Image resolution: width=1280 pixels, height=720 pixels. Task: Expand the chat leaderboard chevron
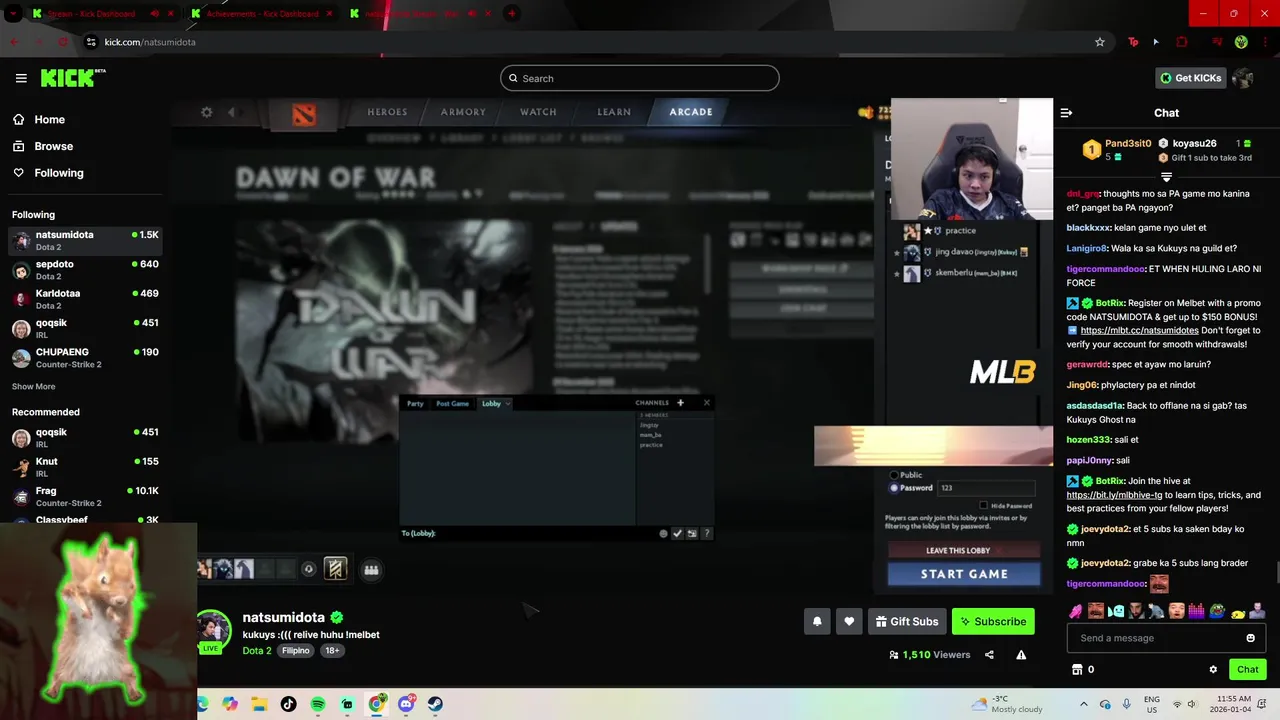tap(1166, 177)
